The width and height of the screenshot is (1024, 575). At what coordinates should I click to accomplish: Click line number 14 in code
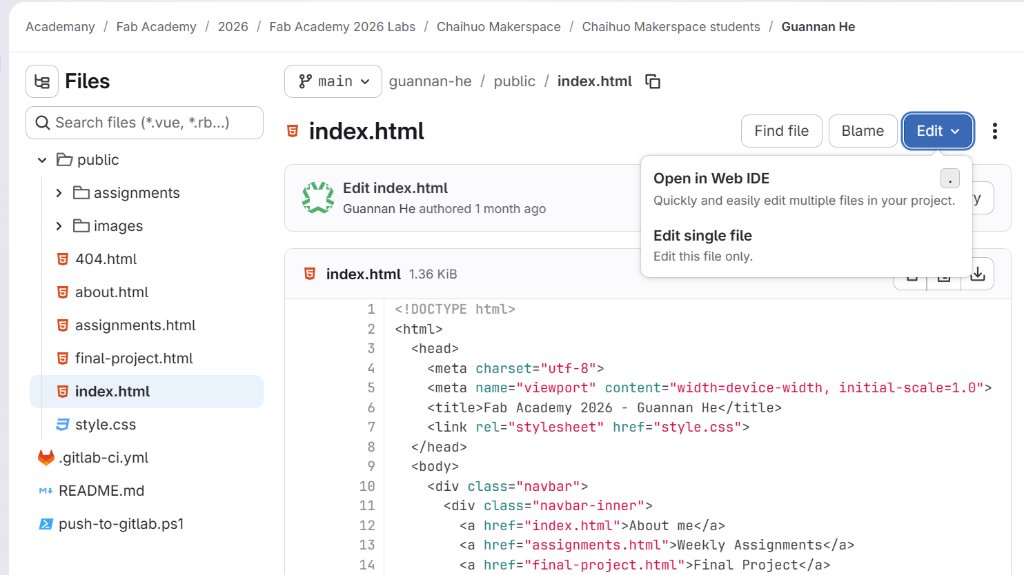367,565
